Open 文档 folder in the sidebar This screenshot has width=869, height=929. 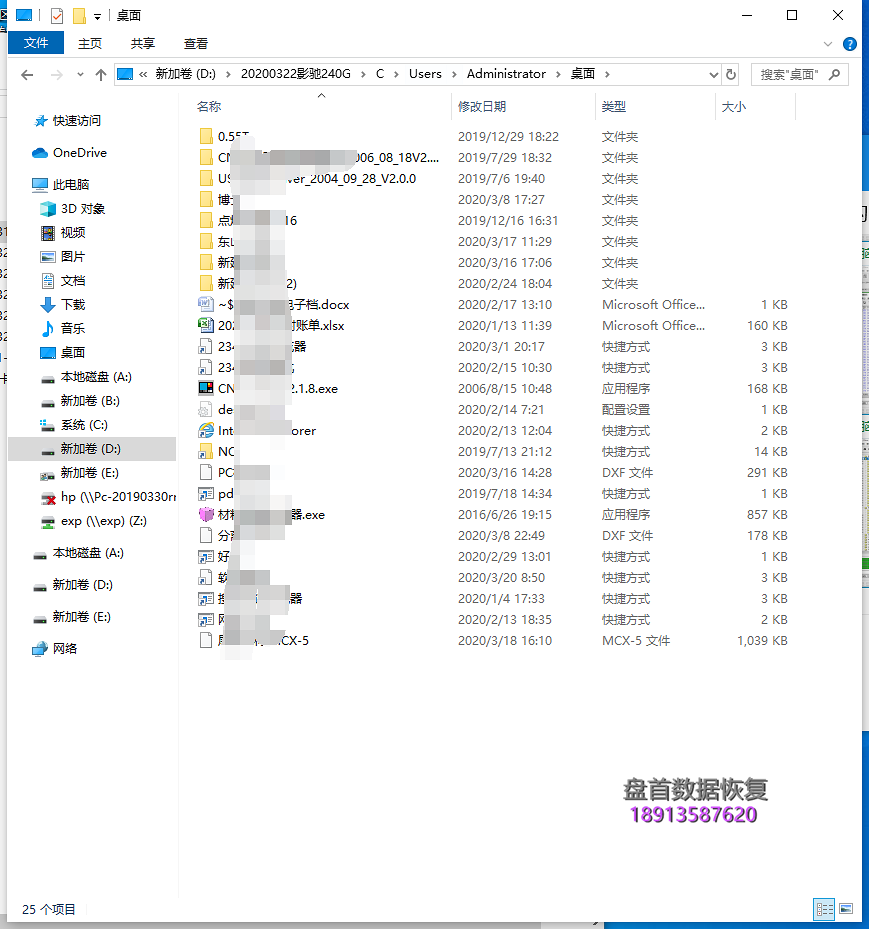(x=72, y=281)
